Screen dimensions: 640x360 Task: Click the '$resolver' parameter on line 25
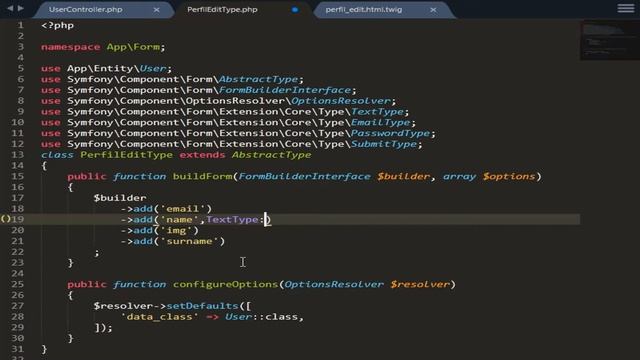click(x=420, y=284)
